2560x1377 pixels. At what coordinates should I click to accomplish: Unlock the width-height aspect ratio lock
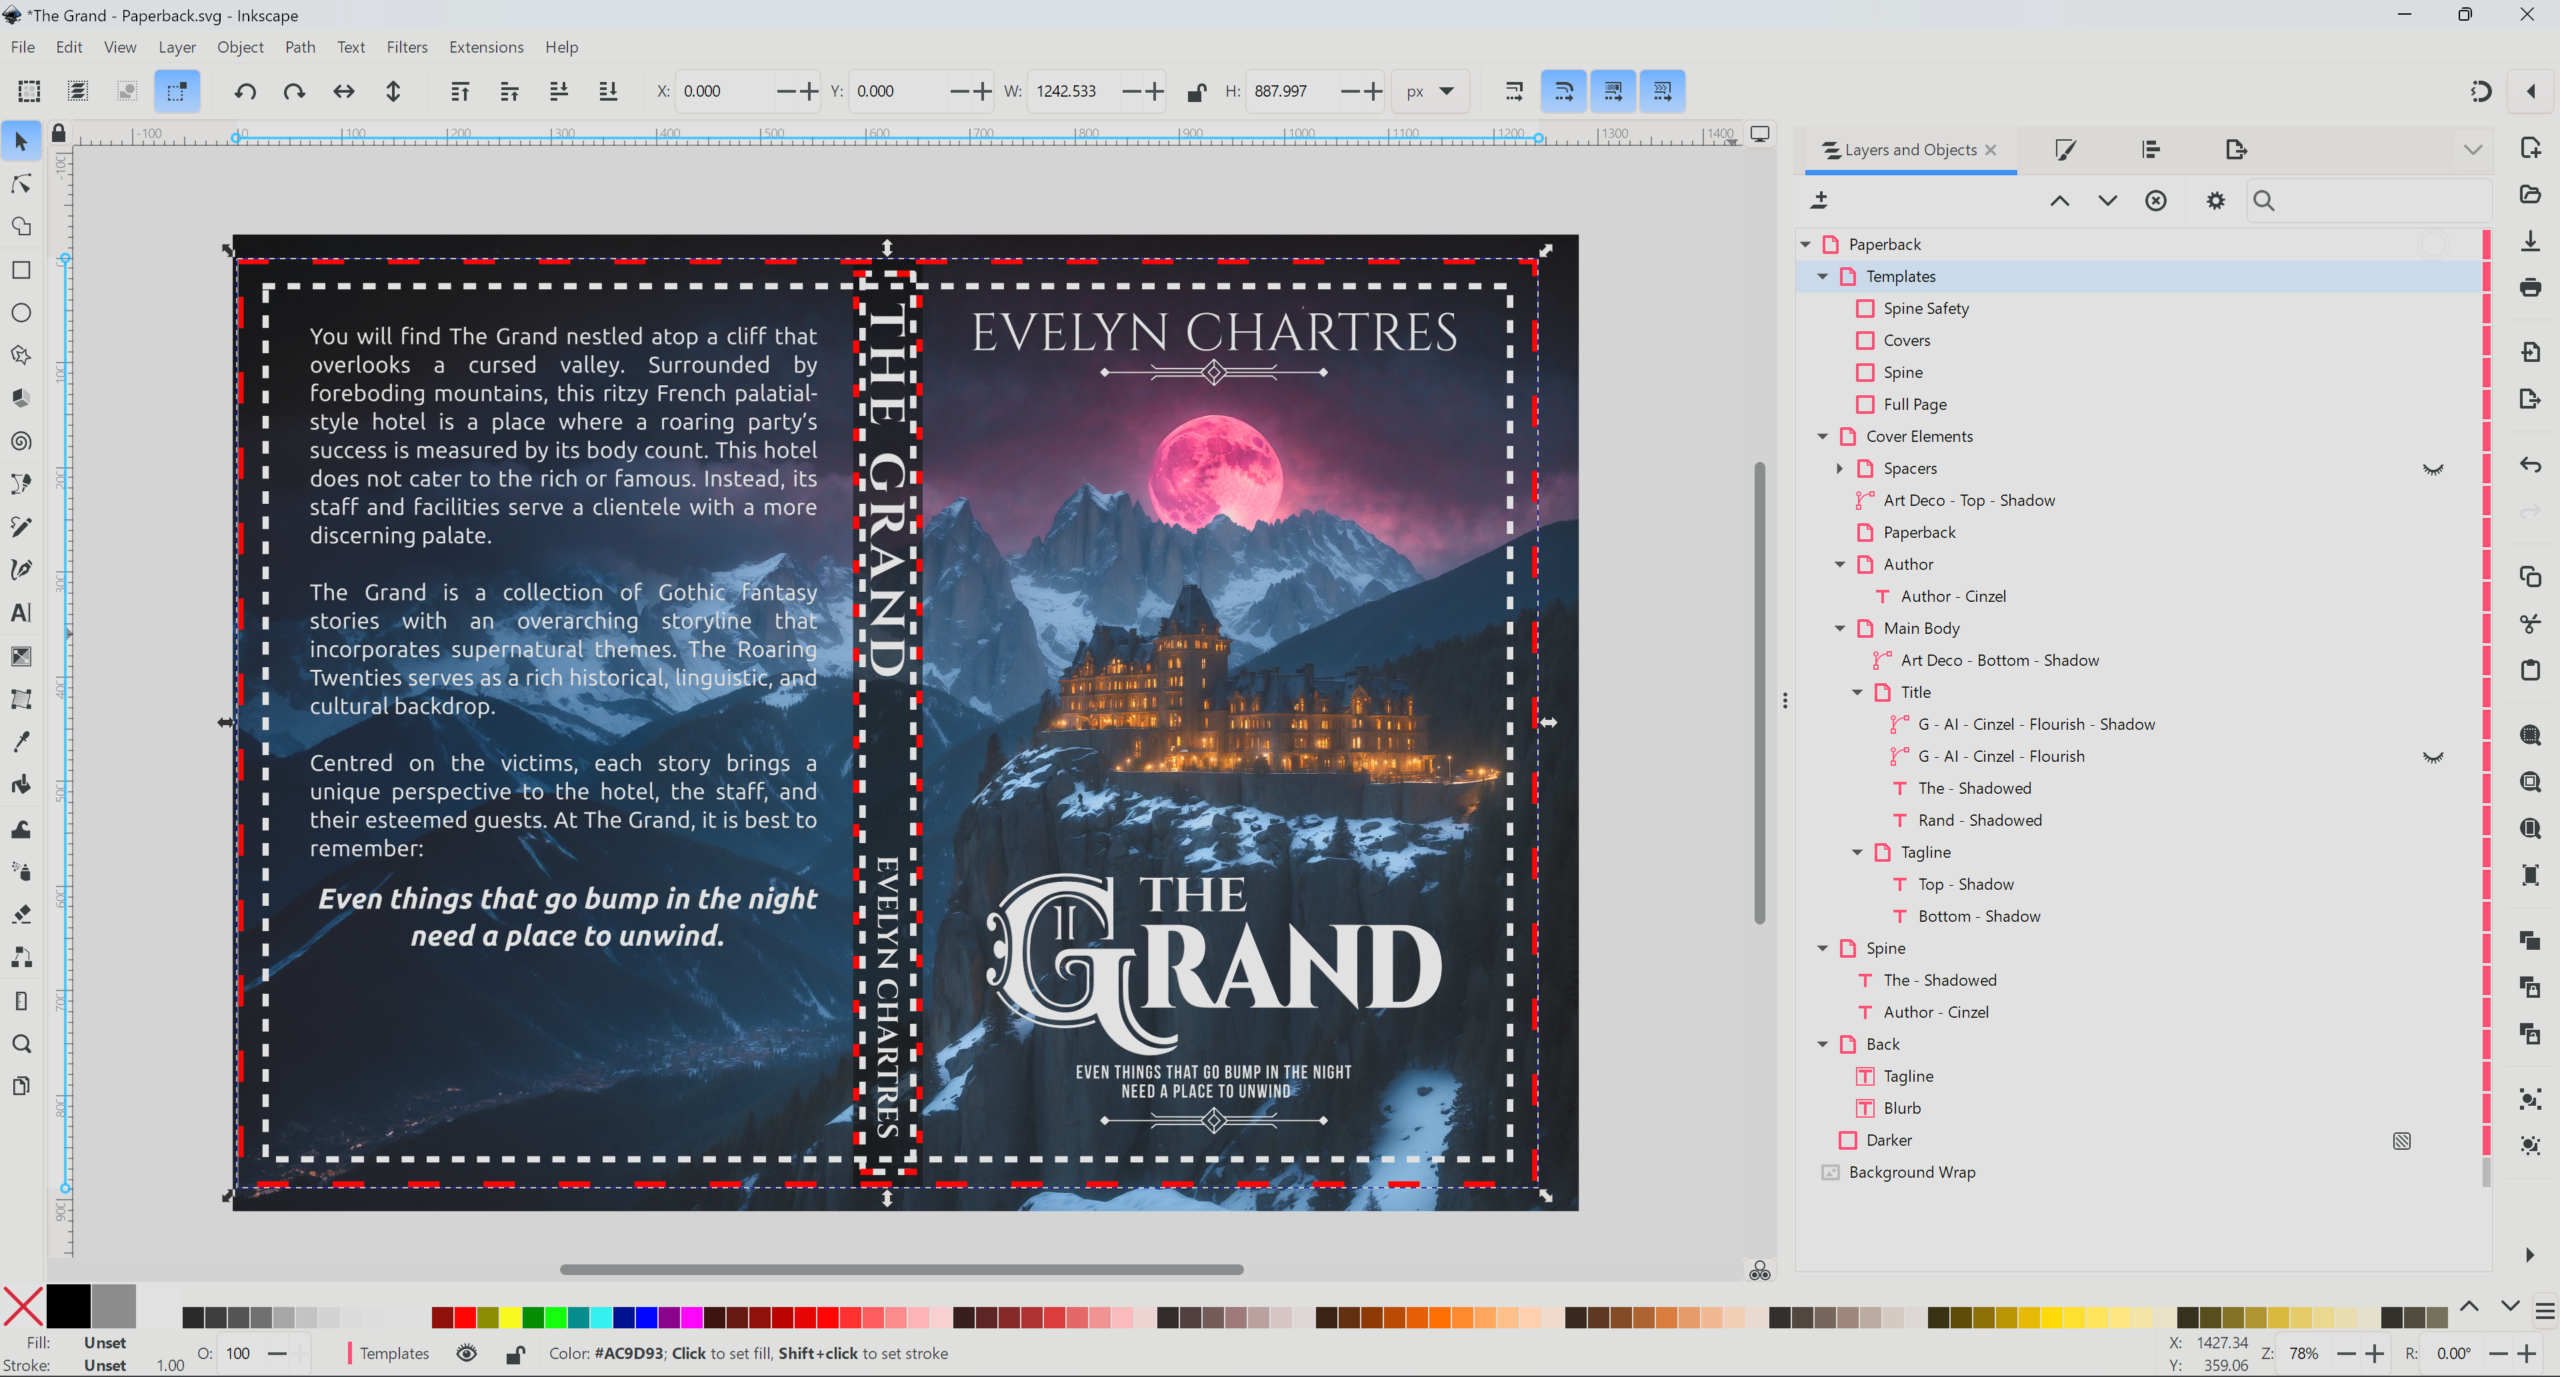point(1196,91)
